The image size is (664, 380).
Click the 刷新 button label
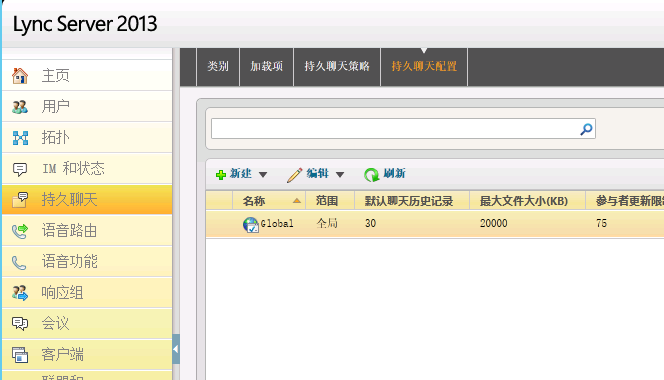394,174
